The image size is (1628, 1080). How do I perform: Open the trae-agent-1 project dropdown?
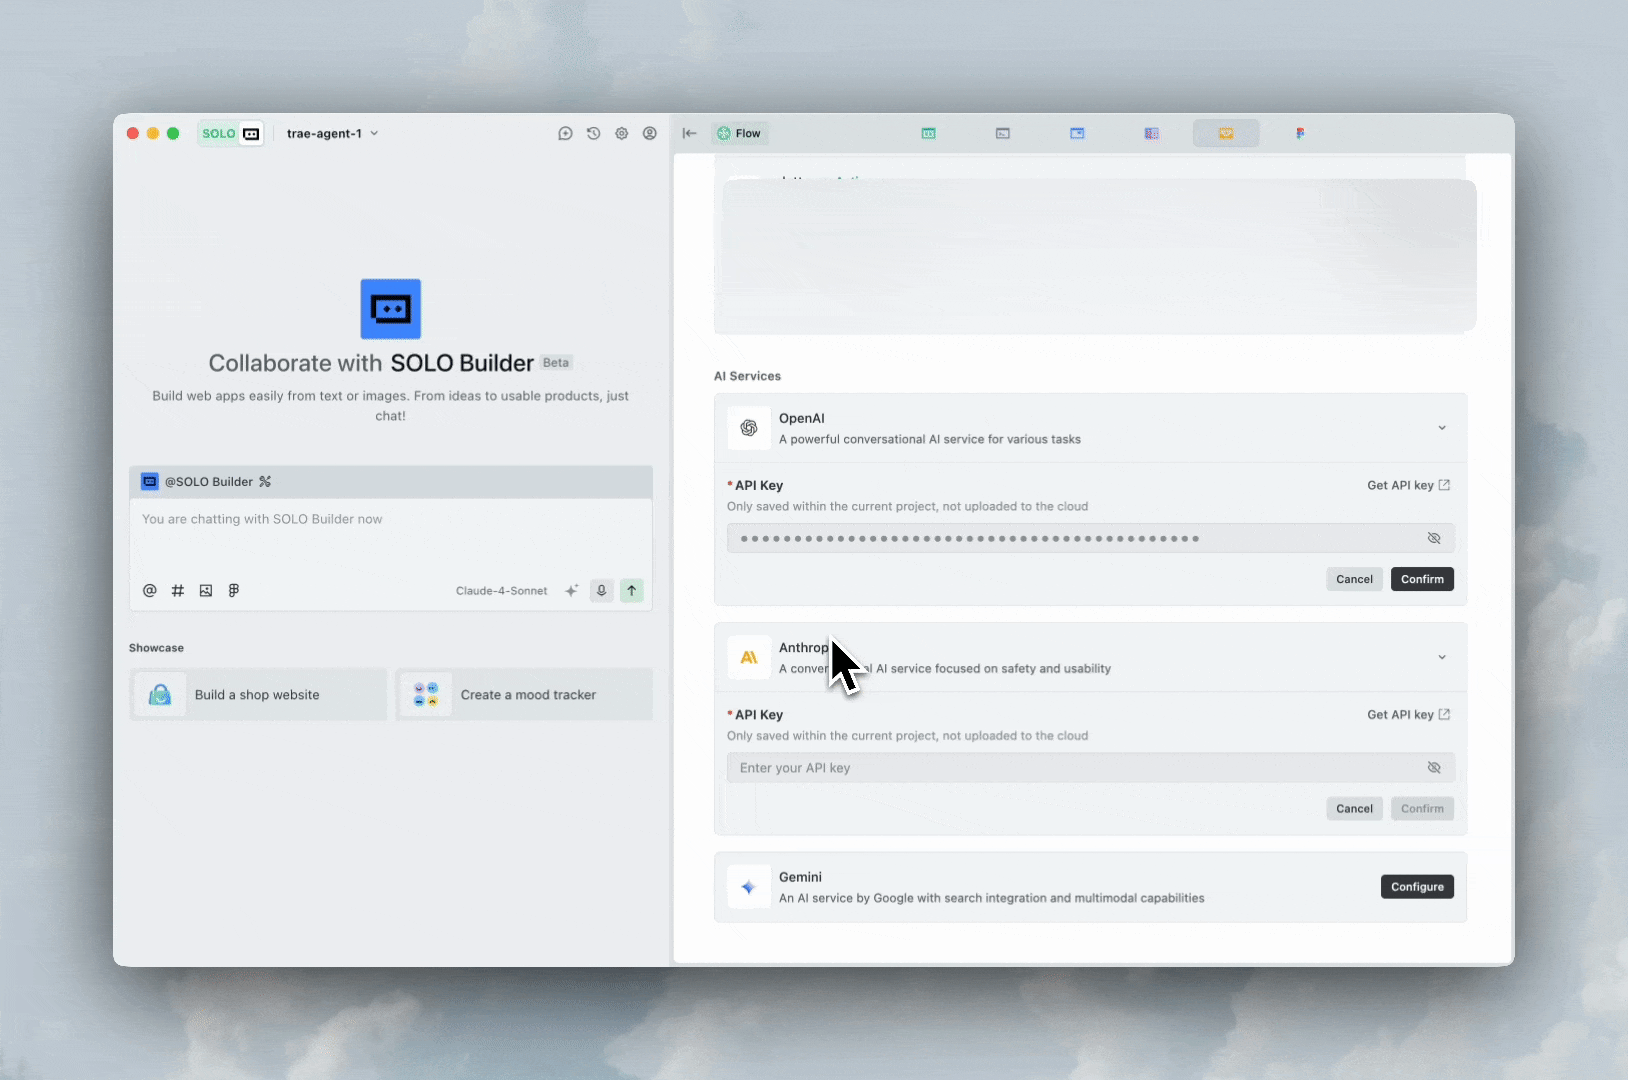332,134
